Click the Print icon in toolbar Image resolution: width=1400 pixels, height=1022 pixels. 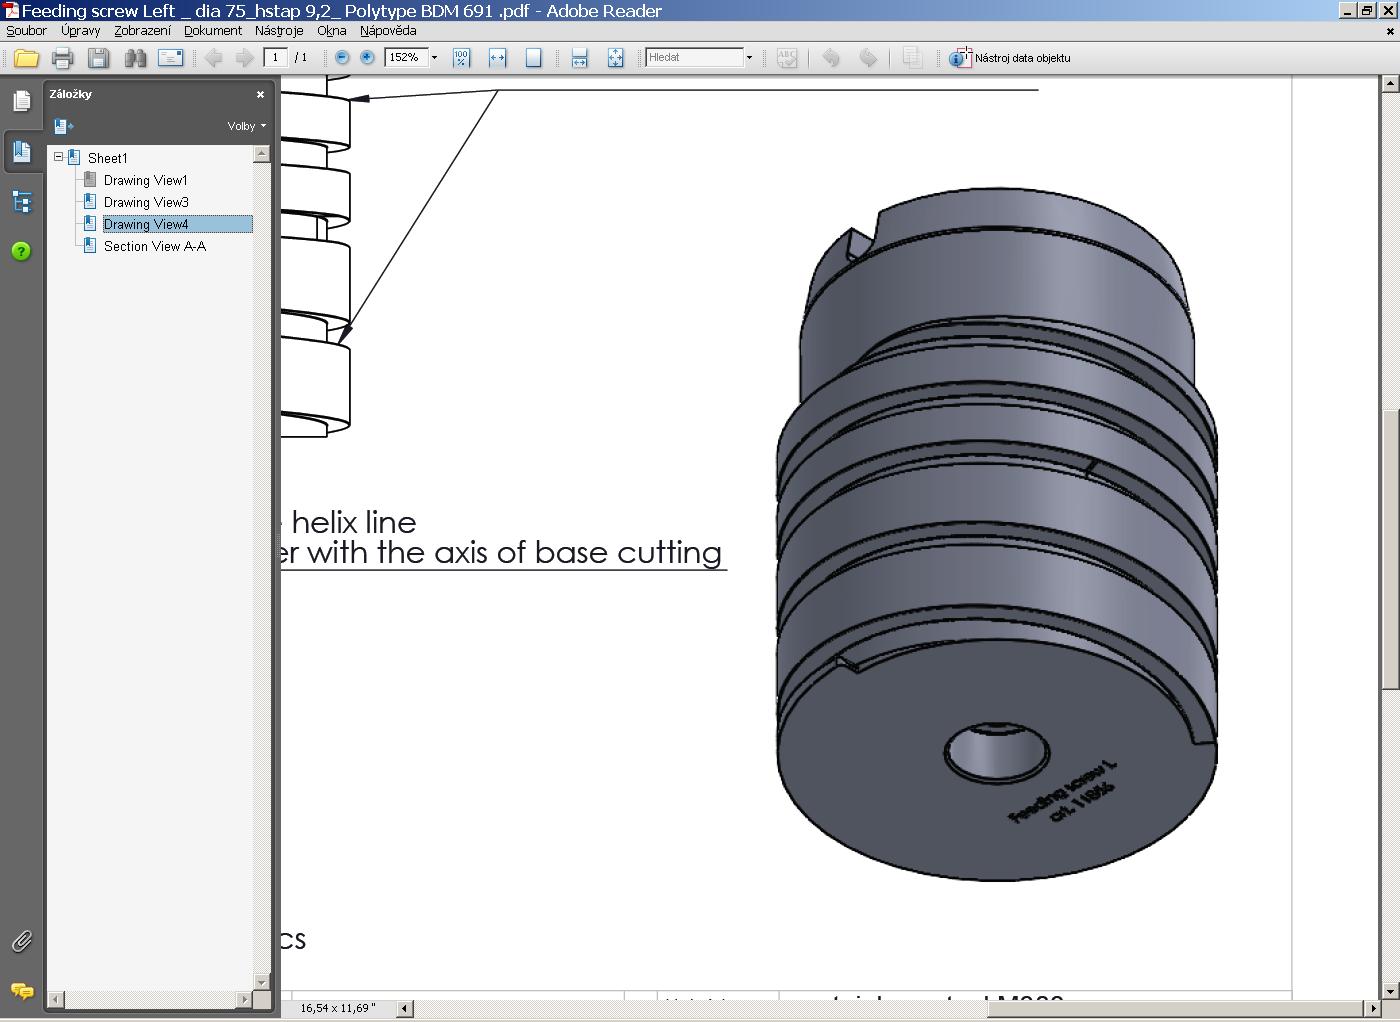62,58
